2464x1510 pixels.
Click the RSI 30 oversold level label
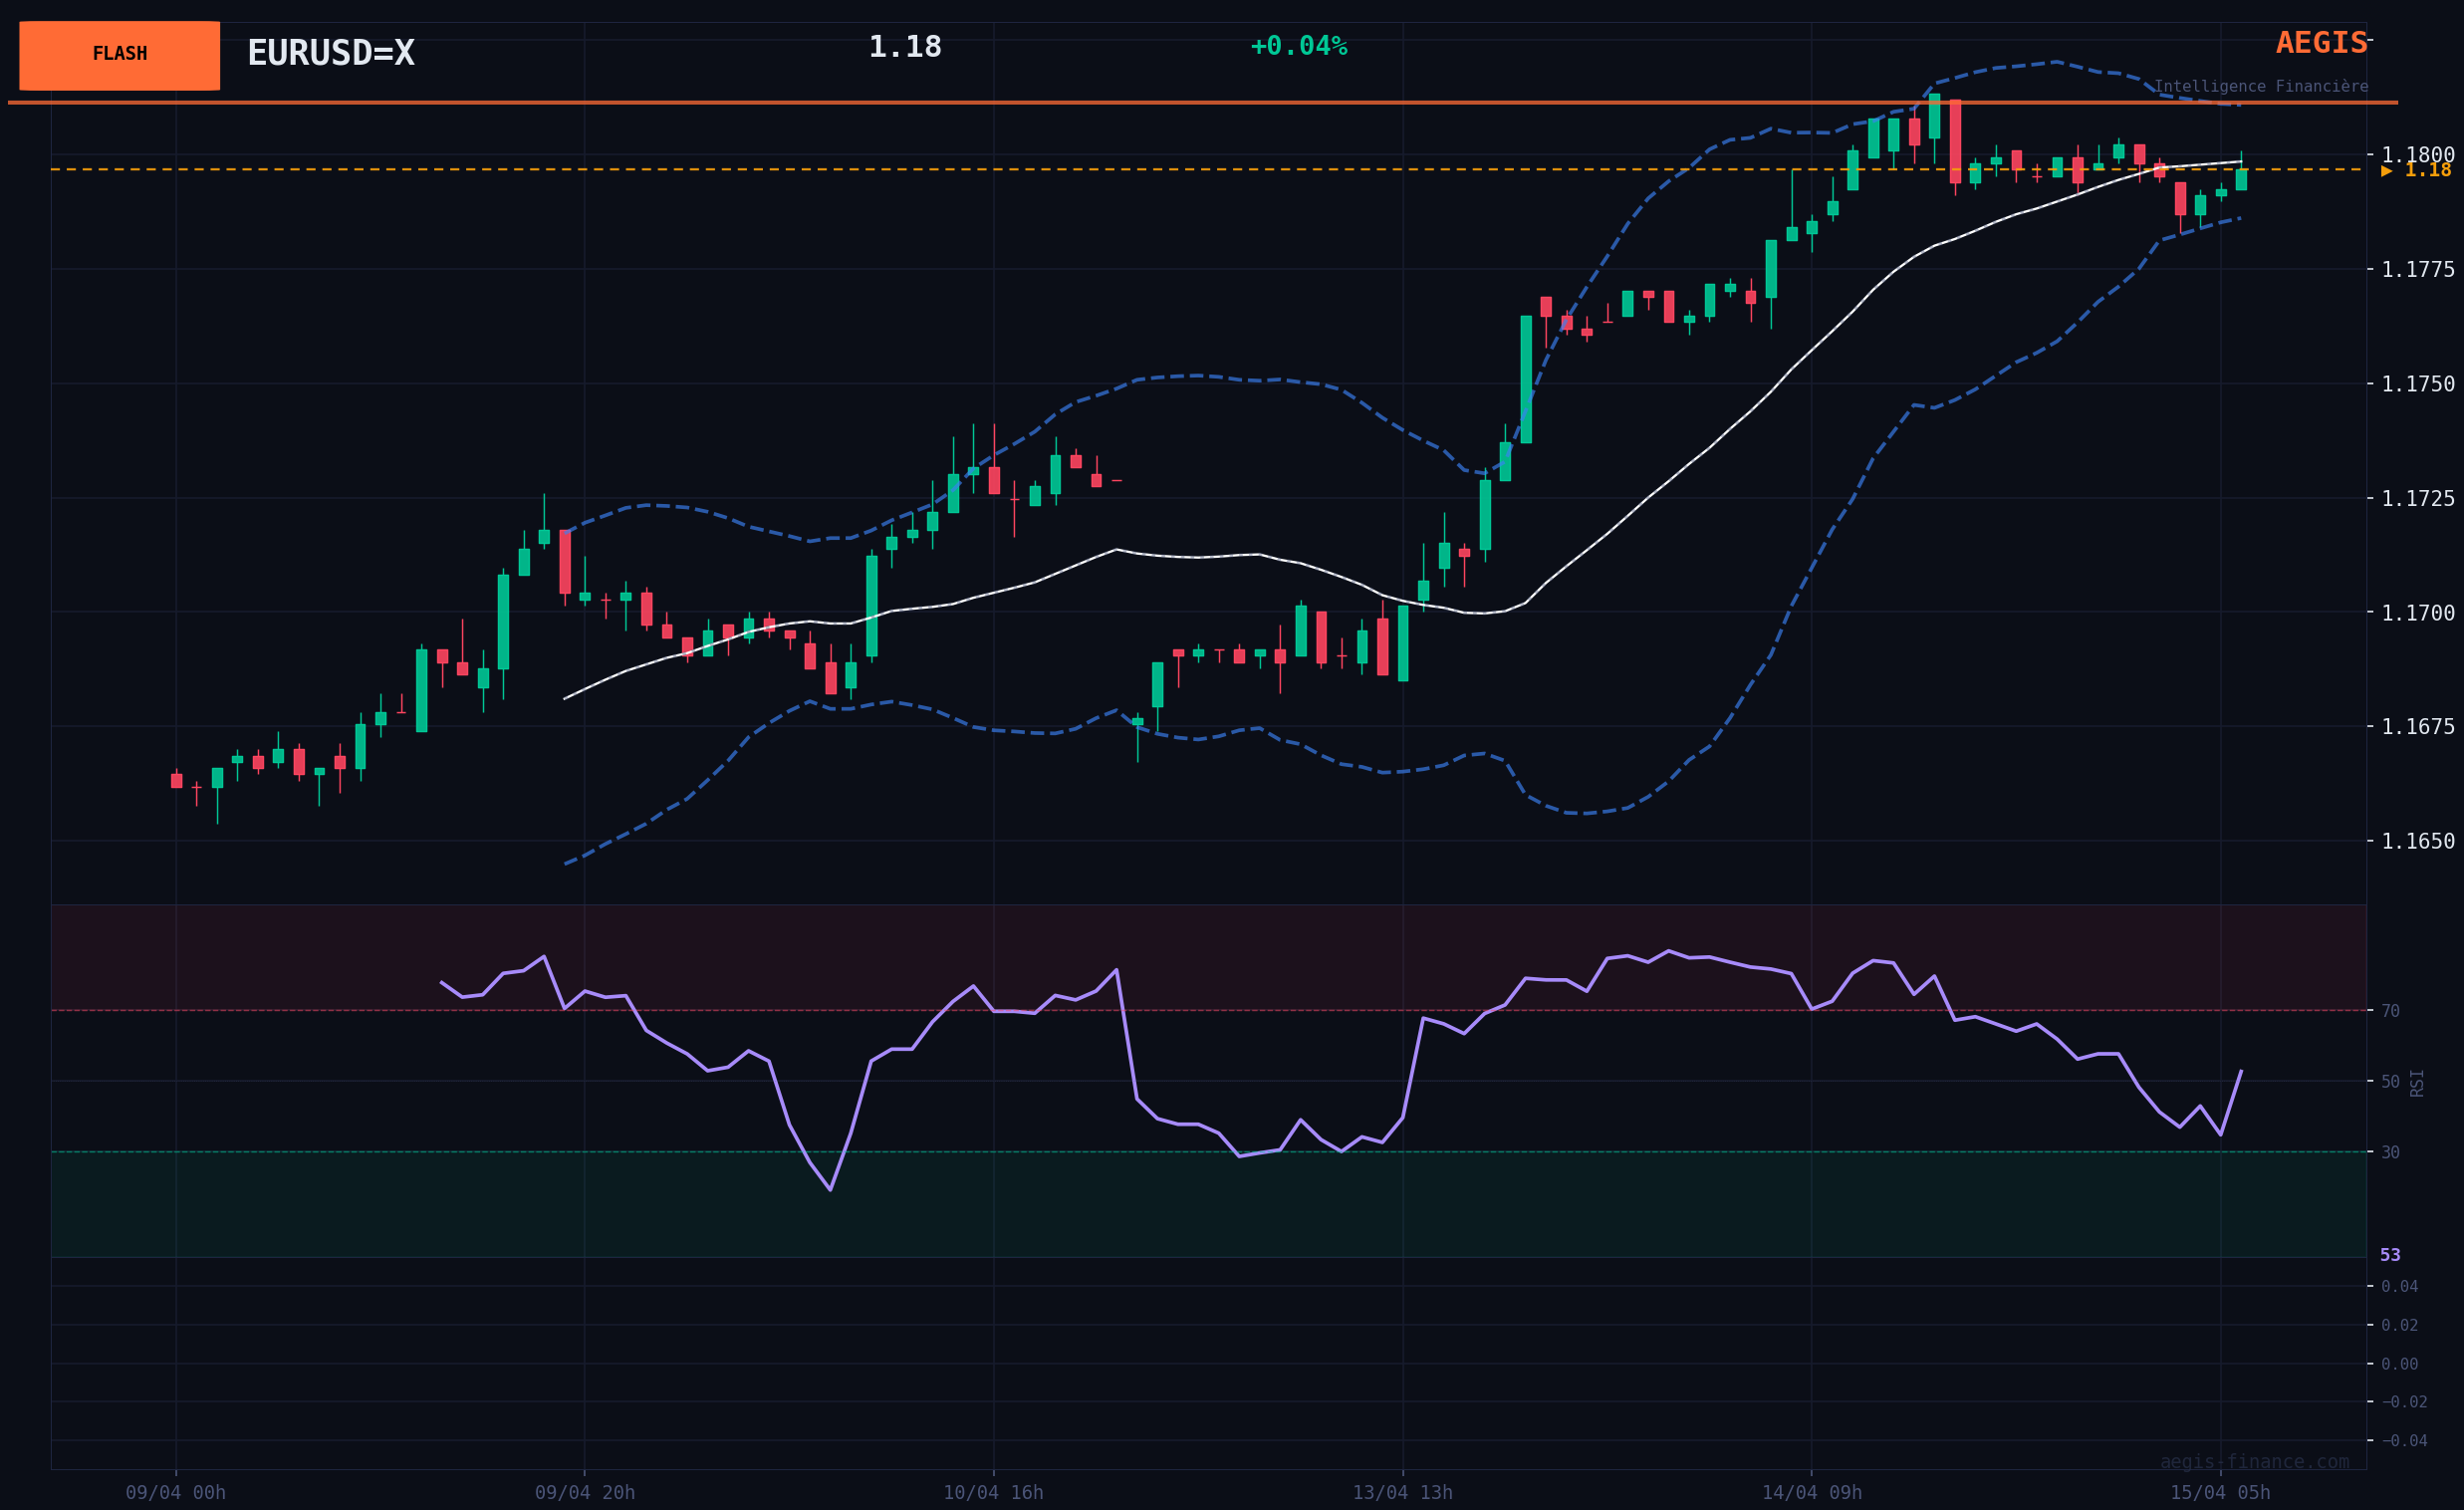tap(2390, 1152)
